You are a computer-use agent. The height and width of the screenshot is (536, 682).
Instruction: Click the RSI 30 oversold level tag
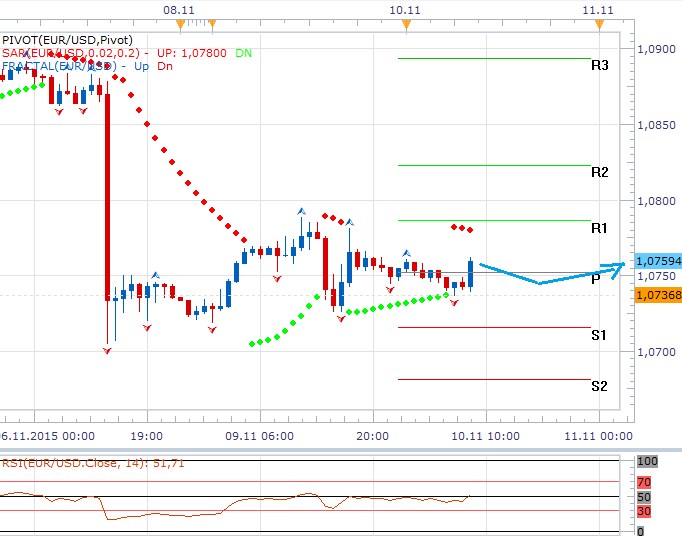(644, 511)
